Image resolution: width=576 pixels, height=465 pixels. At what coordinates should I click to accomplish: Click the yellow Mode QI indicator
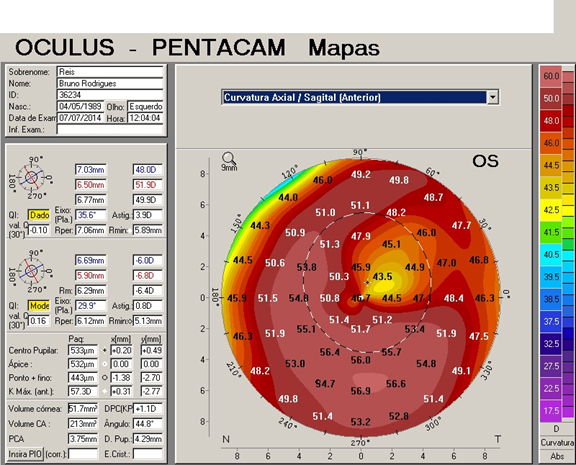[39, 306]
